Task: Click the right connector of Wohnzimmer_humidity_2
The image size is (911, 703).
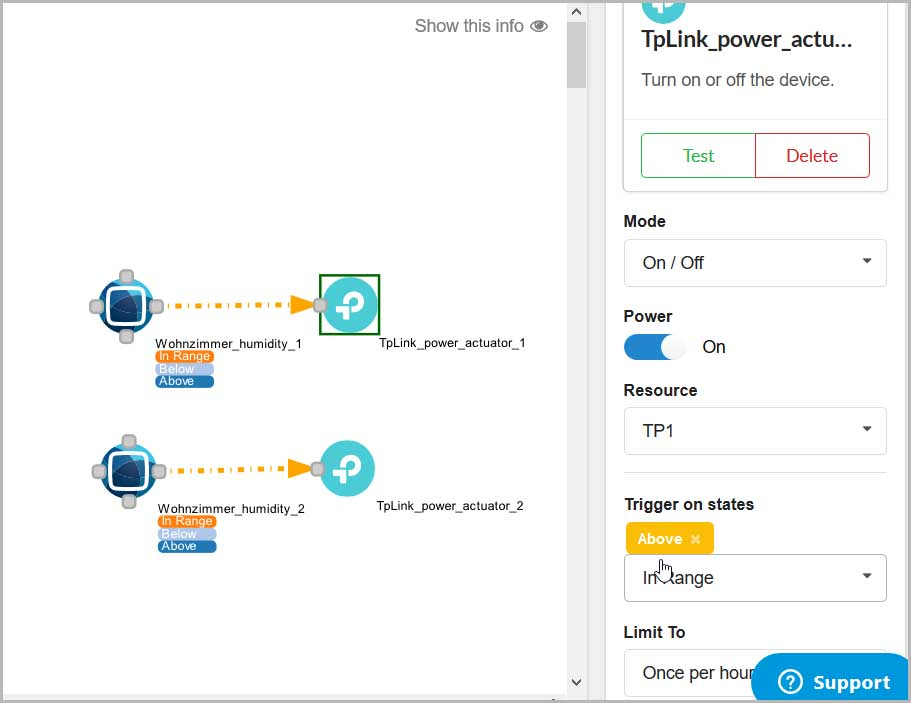Action: tap(159, 471)
